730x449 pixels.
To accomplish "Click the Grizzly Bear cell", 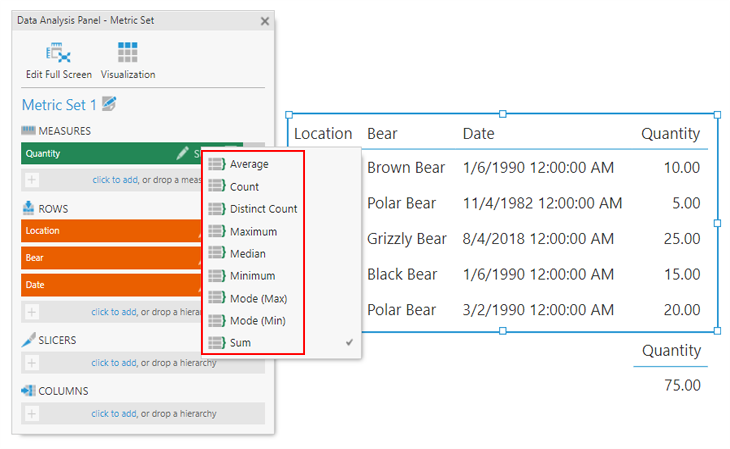I will (x=407, y=239).
